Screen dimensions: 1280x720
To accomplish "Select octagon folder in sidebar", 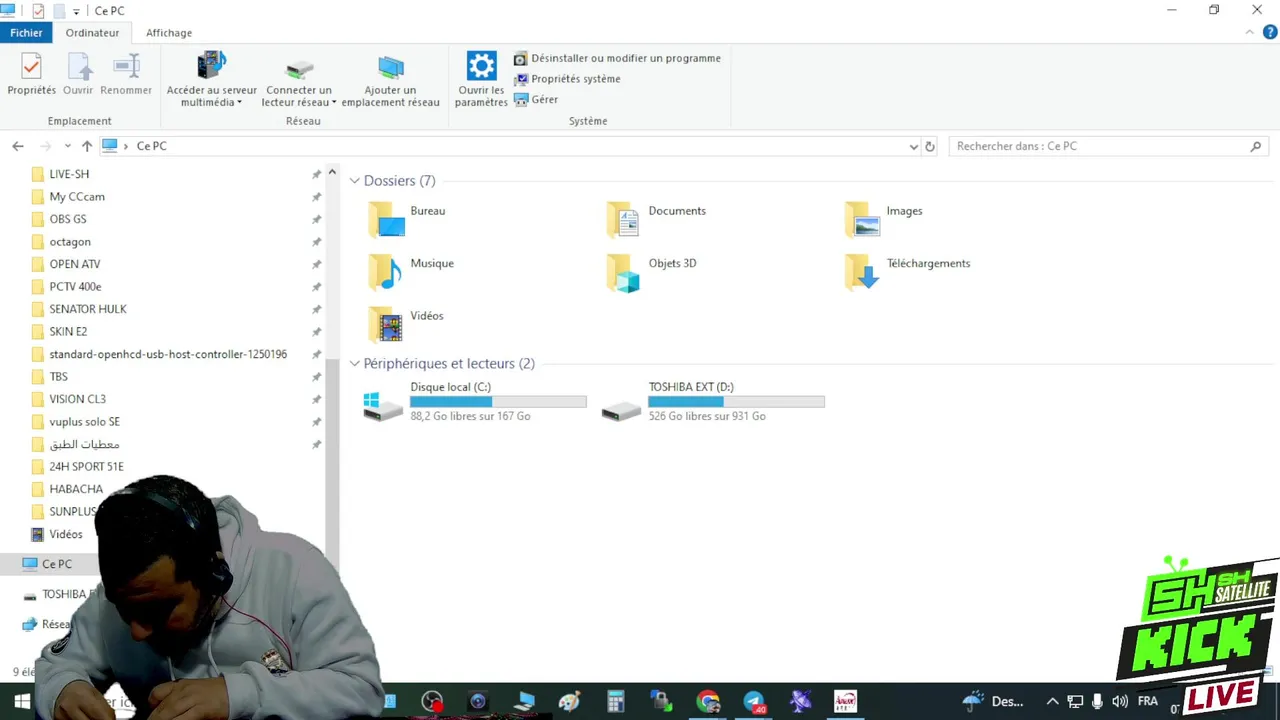I will click(70, 242).
